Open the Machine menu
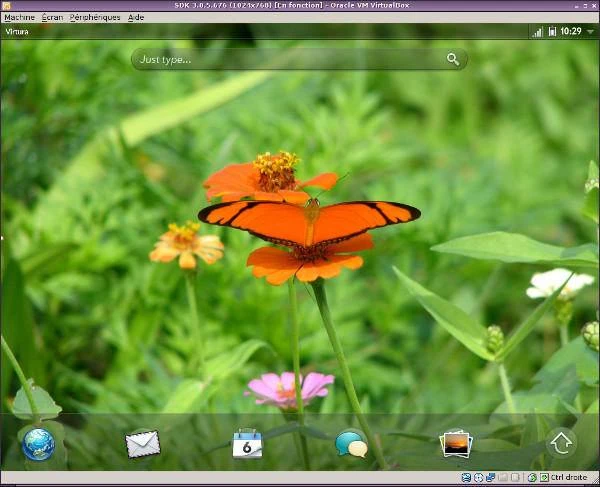 (20, 18)
